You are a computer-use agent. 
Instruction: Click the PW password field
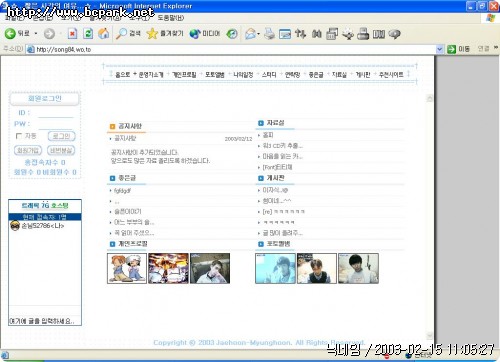(x=56, y=124)
